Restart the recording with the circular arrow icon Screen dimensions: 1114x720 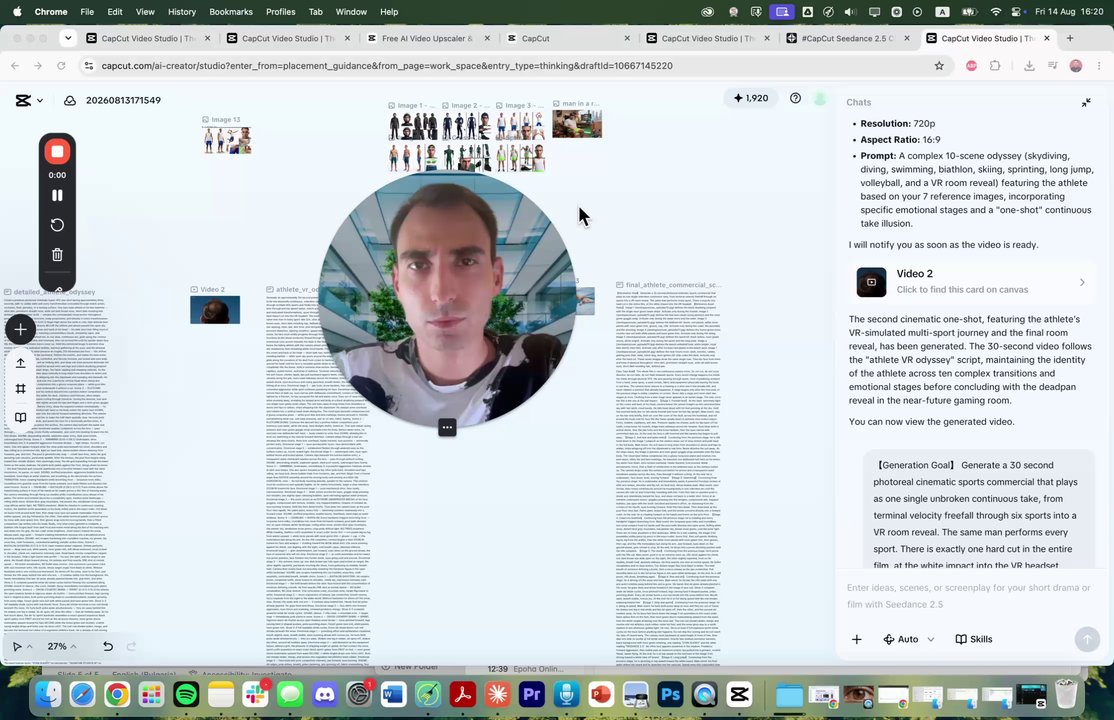click(57, 225)
